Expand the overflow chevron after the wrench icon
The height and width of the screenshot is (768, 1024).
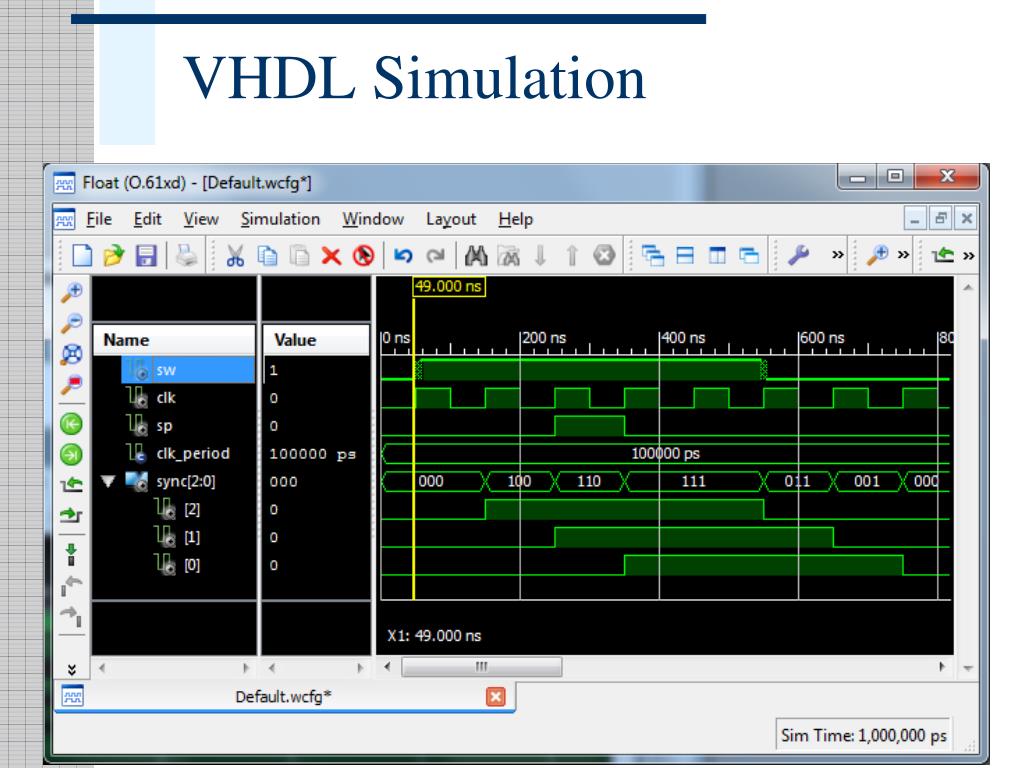837,255
